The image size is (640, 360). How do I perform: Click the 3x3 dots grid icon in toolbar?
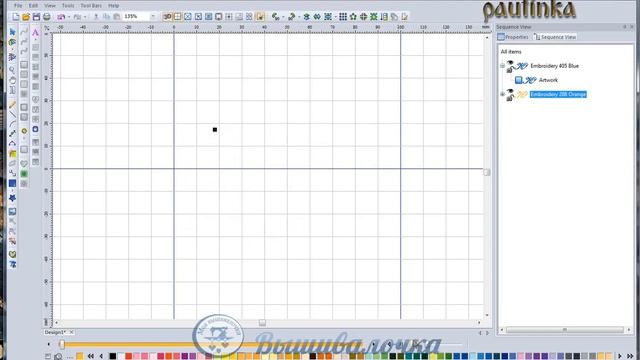[343, 17]
